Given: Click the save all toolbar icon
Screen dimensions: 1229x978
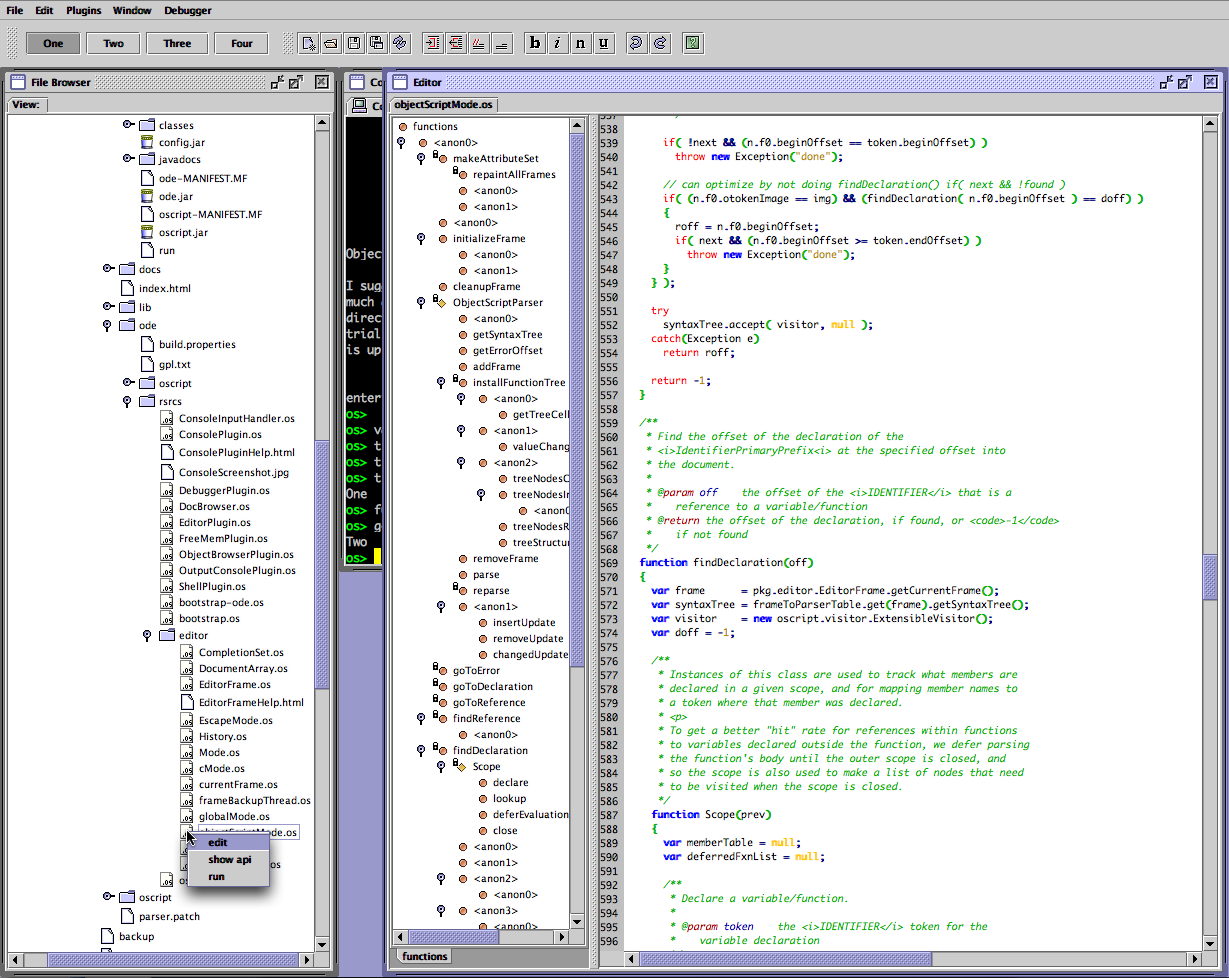Looking at the screenshot, I should 377,43.
